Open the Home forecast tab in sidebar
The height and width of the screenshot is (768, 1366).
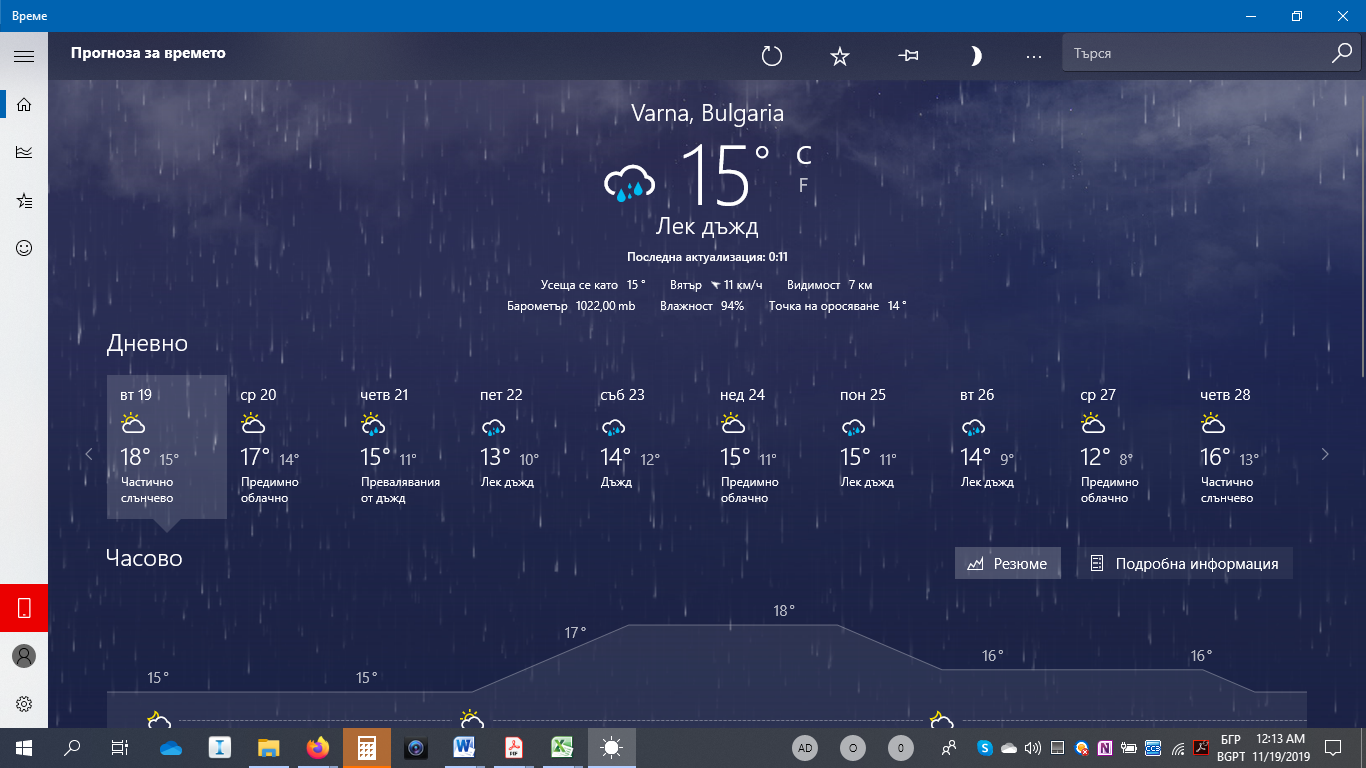(24, 104)
